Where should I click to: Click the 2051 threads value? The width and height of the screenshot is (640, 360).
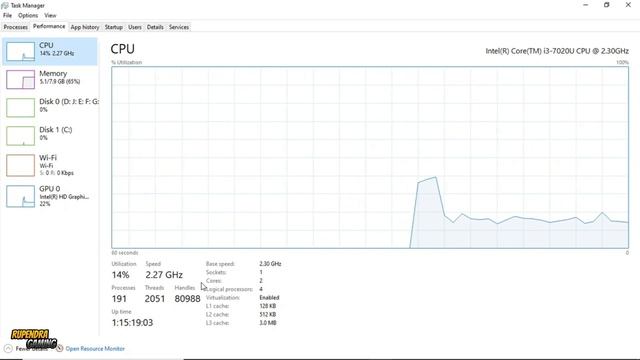155,299
